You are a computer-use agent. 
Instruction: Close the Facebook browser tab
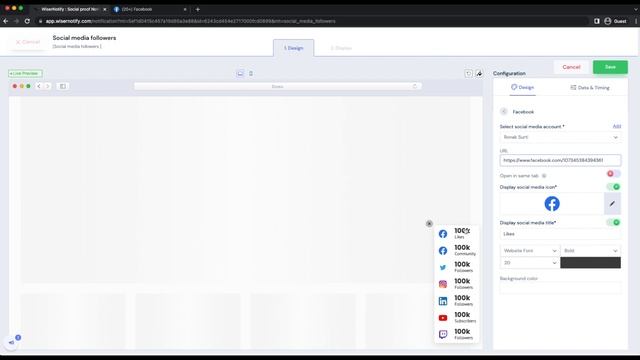tap(185, 9)
